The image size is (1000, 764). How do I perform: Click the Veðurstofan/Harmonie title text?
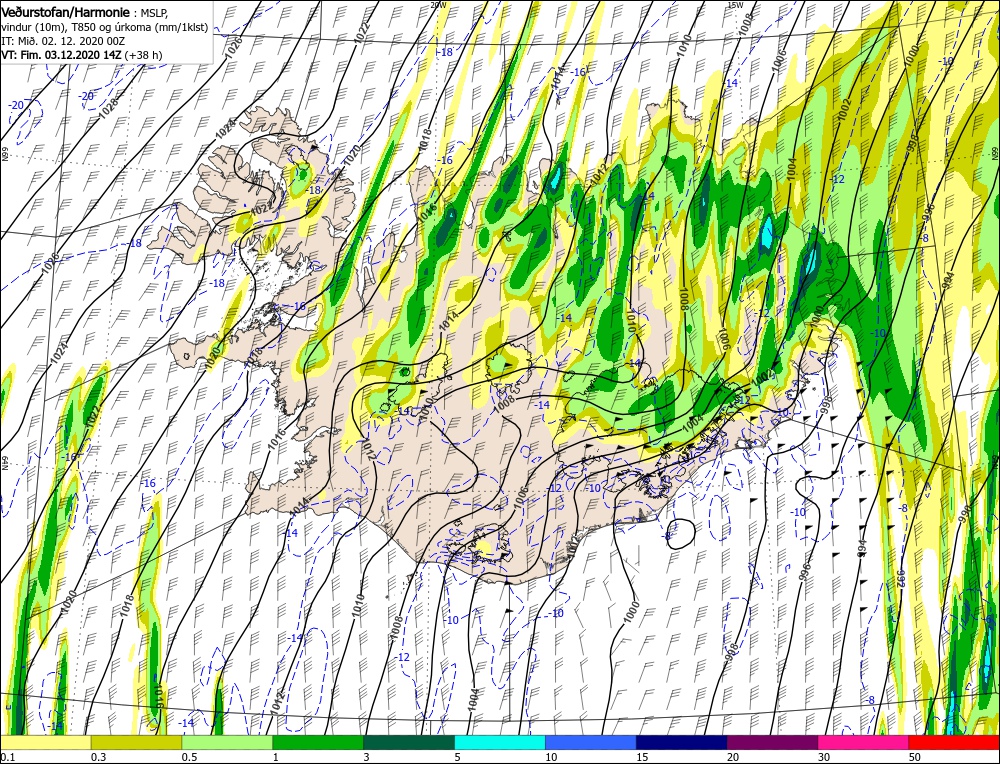pyautogui.click(x=68, y=12)
